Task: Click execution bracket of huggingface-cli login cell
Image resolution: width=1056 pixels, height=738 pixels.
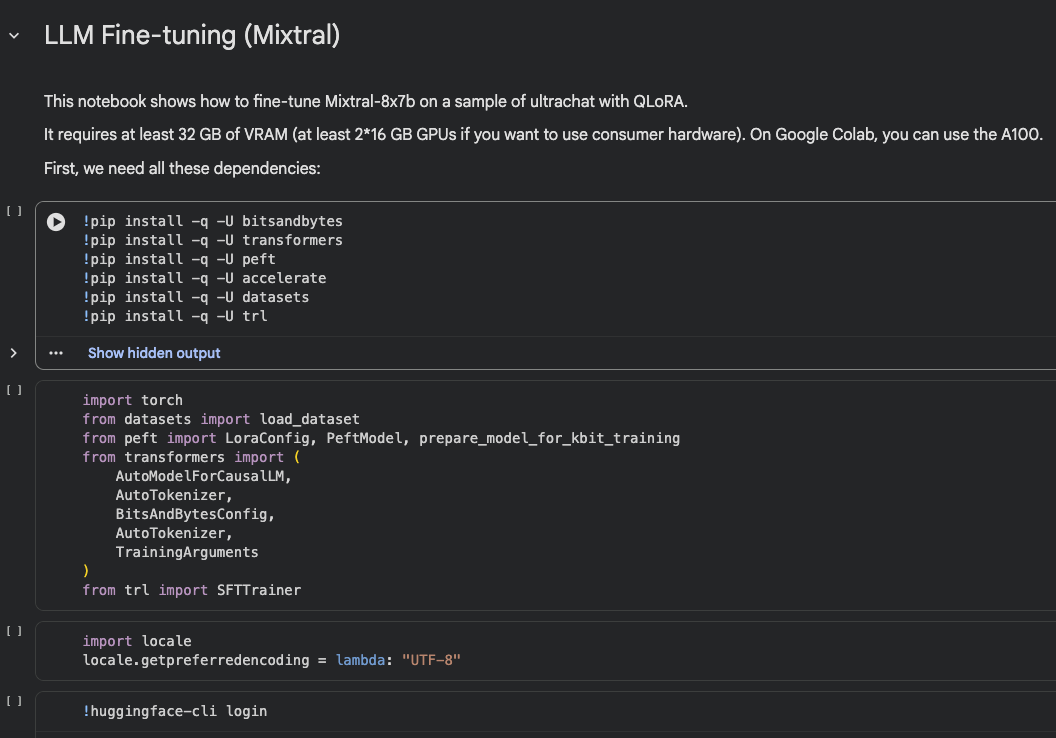Action: (14, 701)
